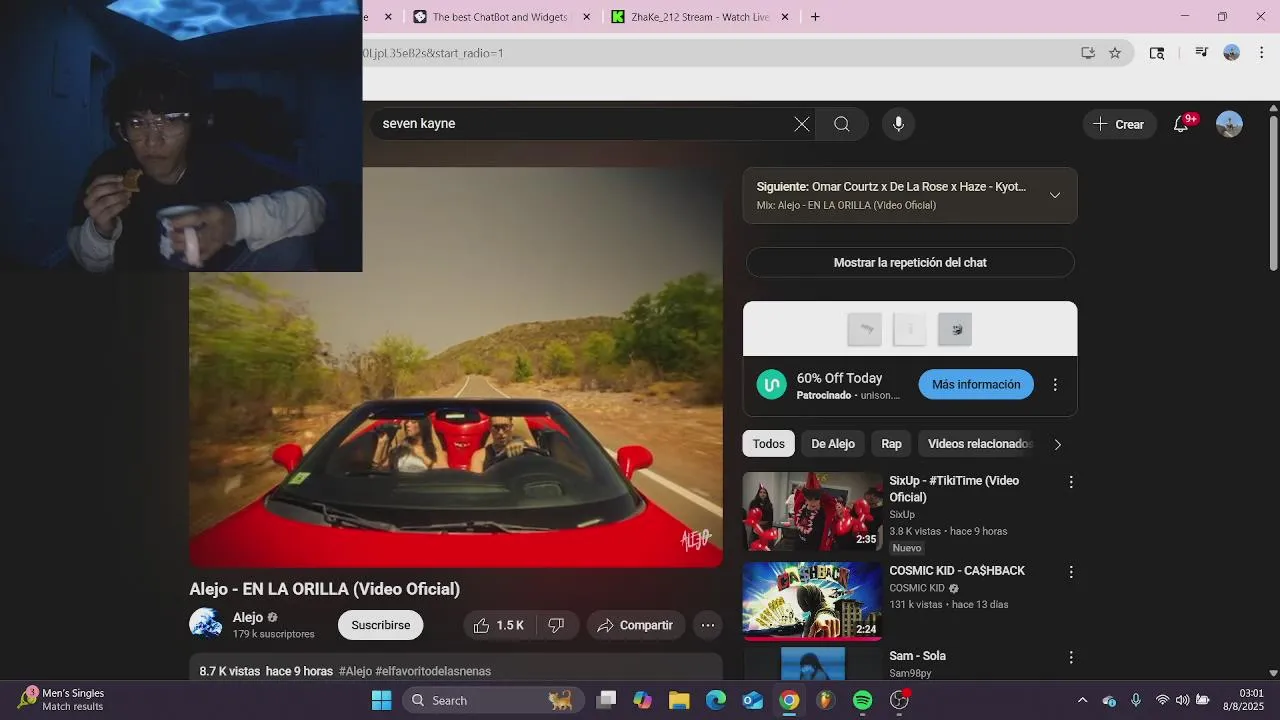This screenshot has height=720, width=1280.
Task: Open Chrome media controls icon
Action: pos(1202,53)
